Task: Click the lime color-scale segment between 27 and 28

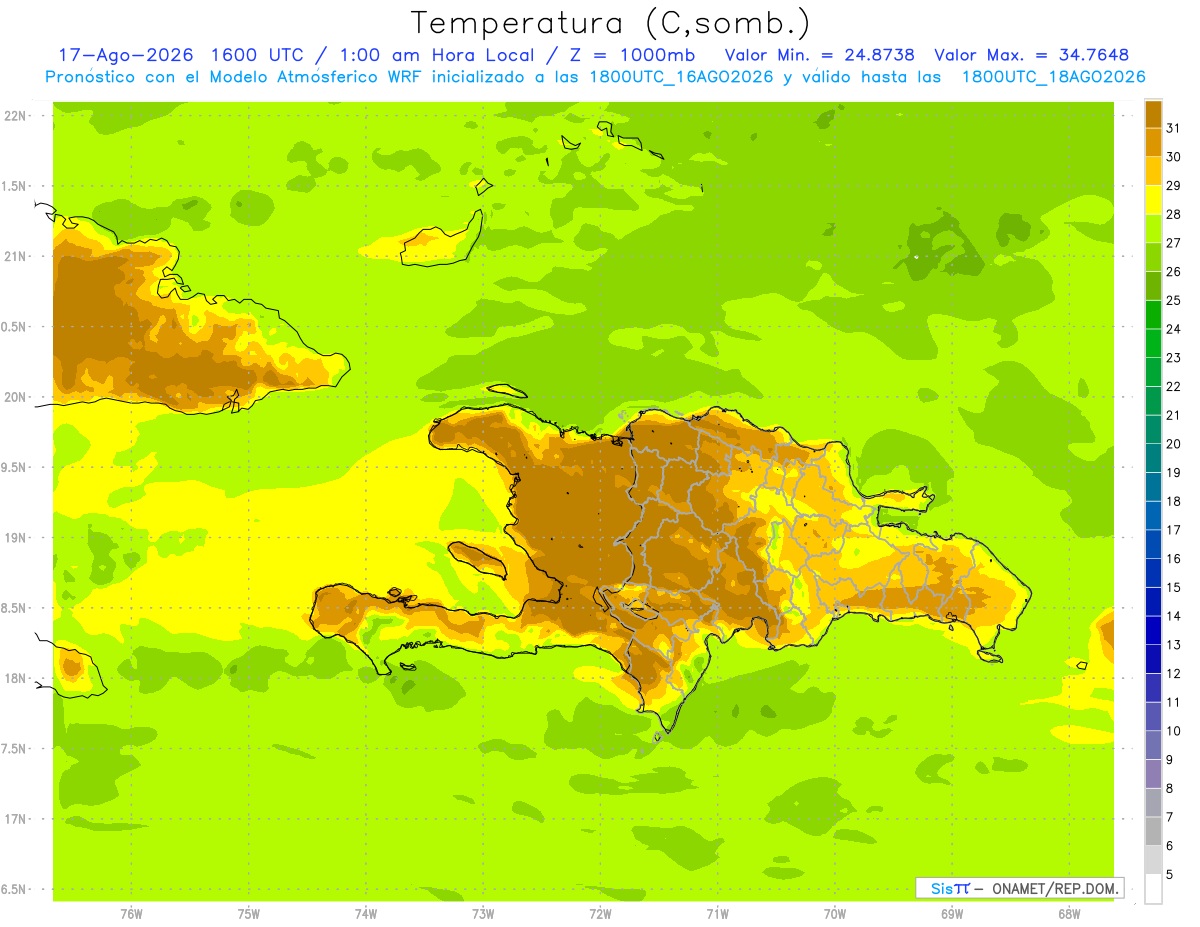Action: coord(1153,229)
